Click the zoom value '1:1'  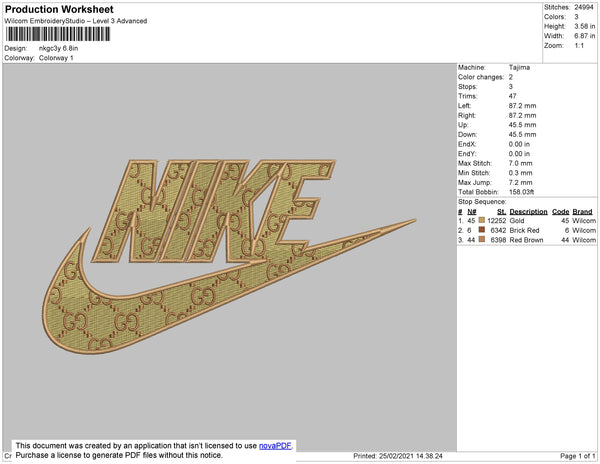579,46
